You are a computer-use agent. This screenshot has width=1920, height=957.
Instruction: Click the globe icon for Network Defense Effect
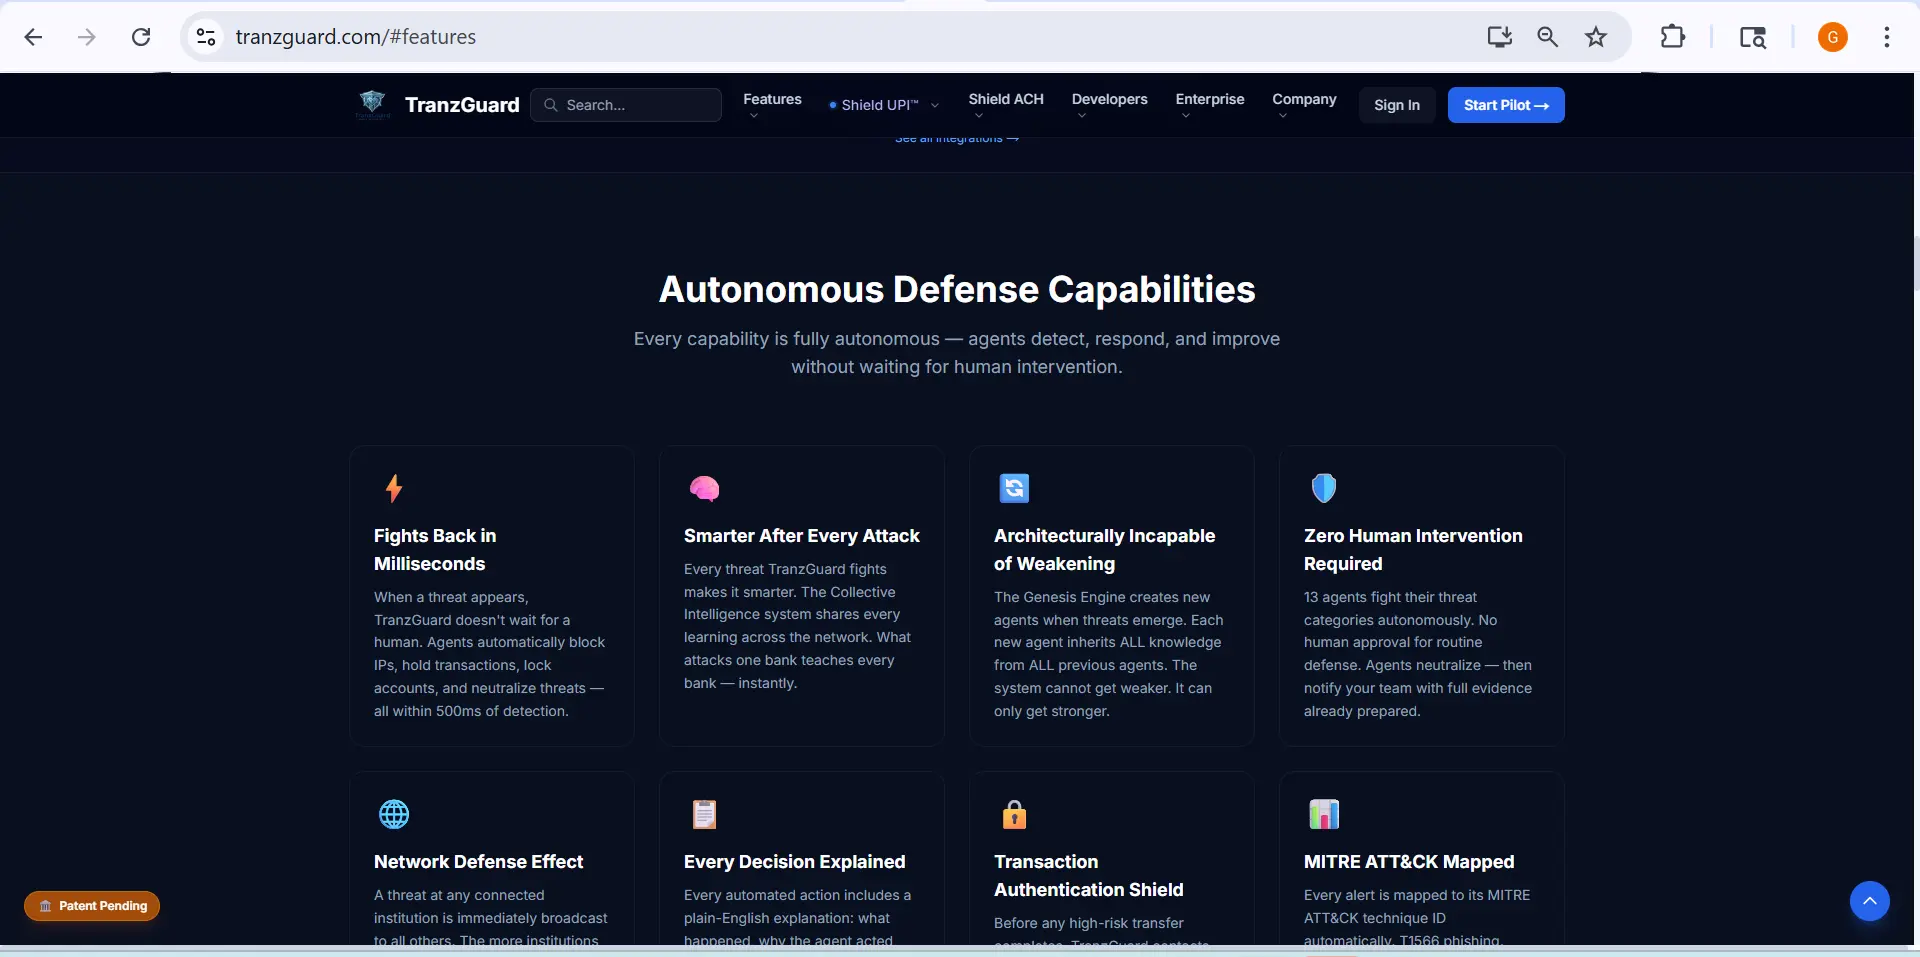coord(394,814)
